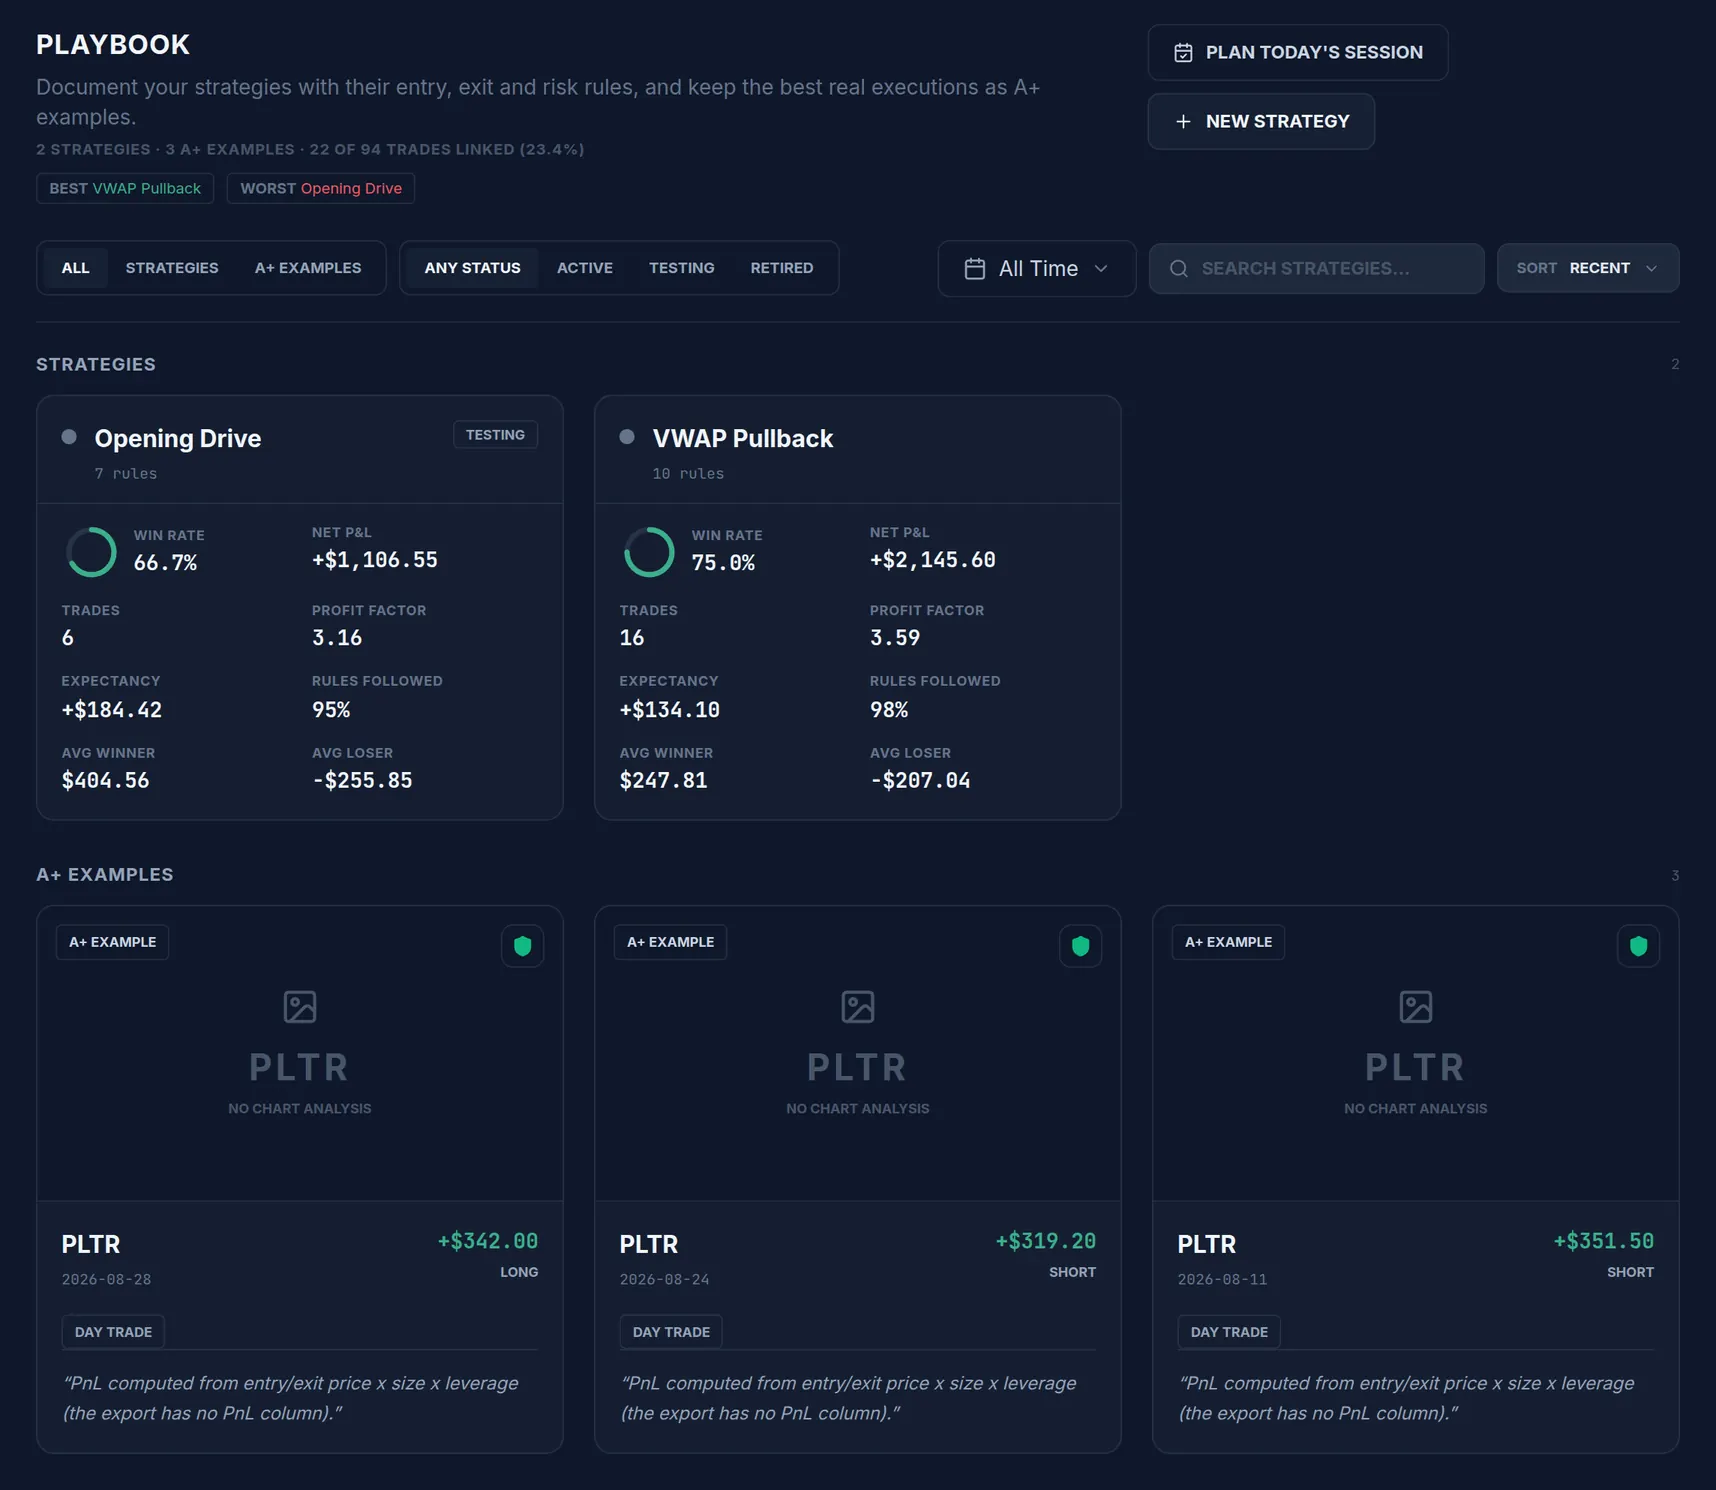
Task: Open the All Time date range dropdown
Action: tap(1037, 269)
